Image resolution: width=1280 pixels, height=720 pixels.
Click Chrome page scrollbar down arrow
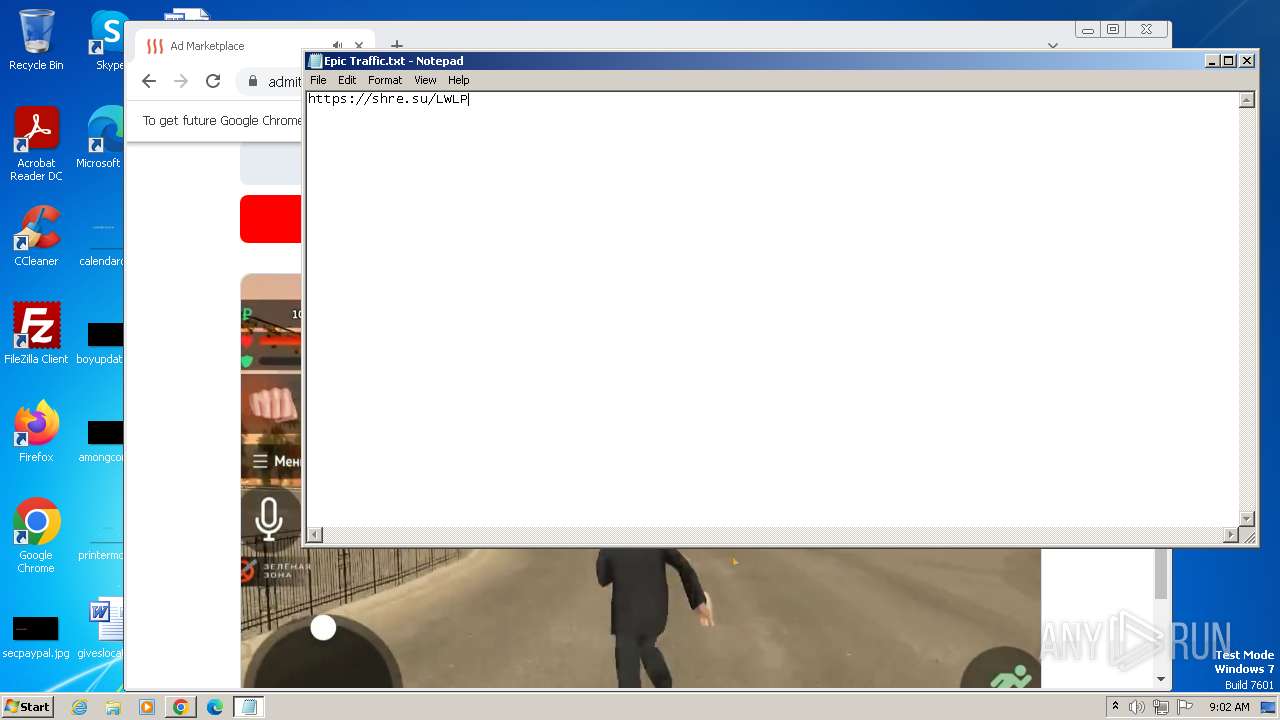(1161, 679)
